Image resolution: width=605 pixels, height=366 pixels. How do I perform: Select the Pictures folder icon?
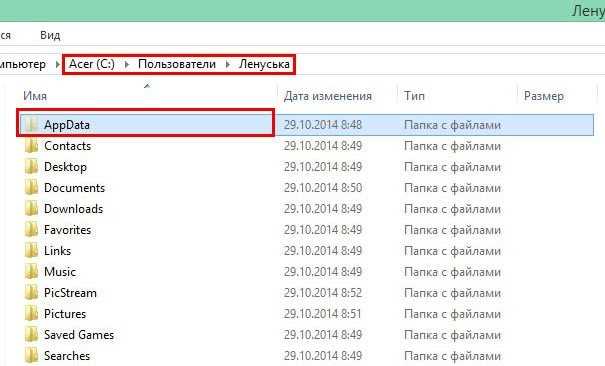pyautogui.click(x=31, y=314)
